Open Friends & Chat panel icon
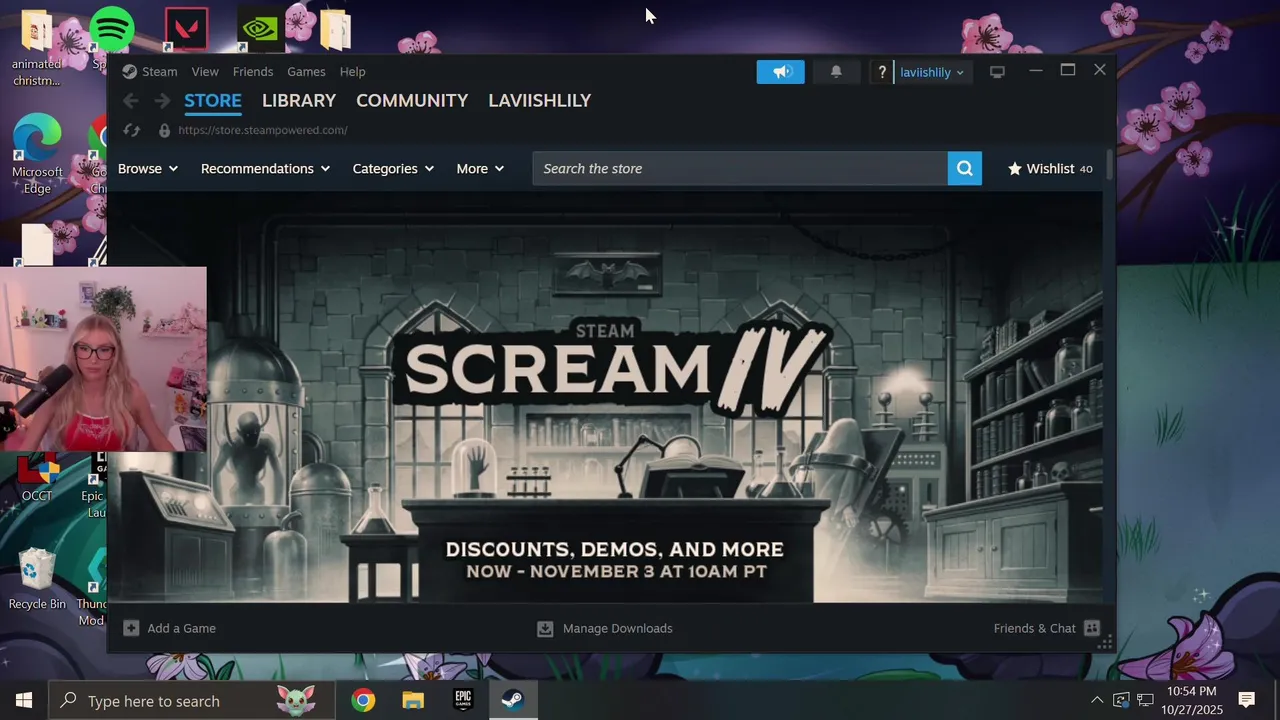 1092,628
